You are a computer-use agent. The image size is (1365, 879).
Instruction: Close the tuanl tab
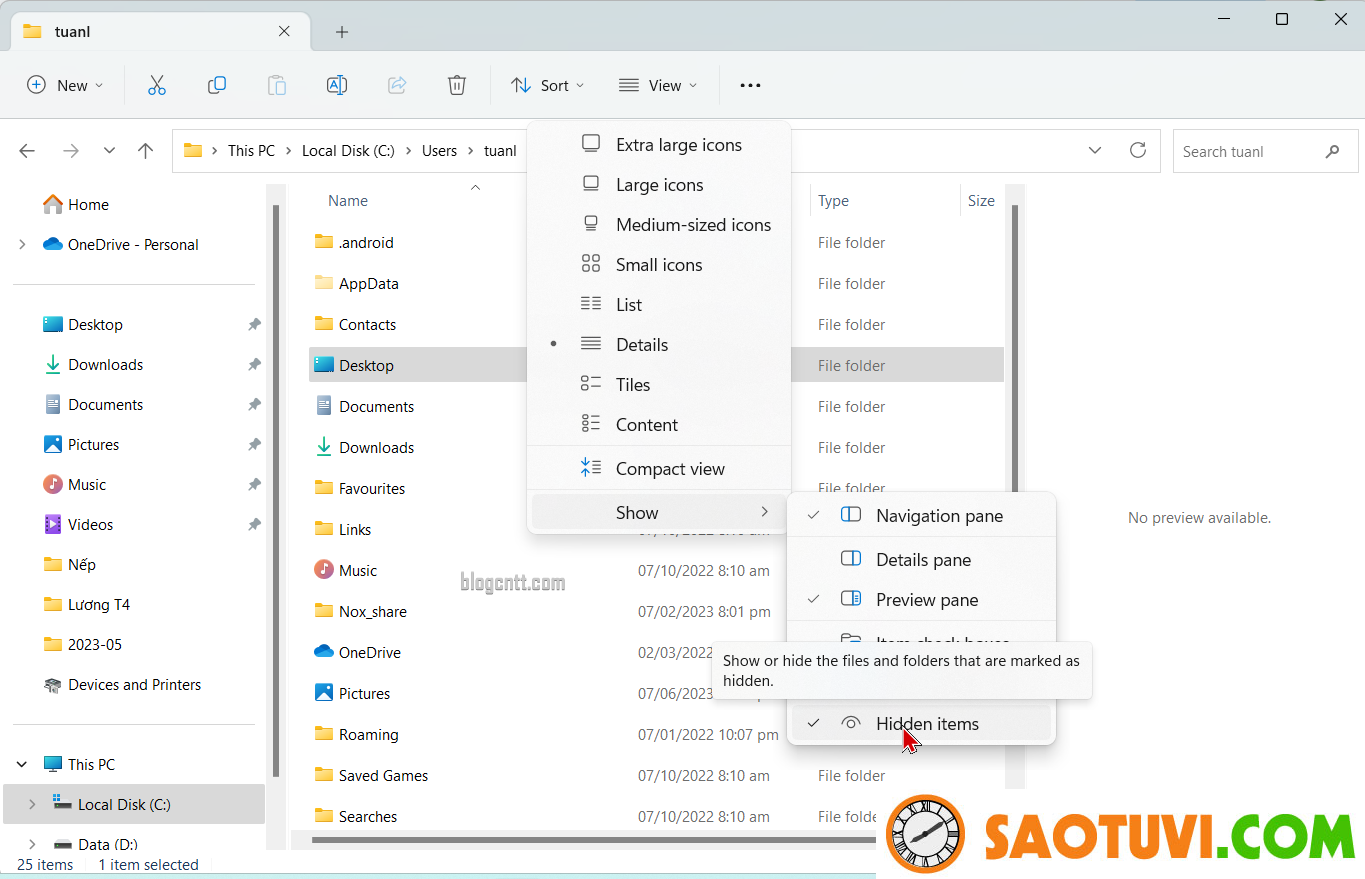[284, 31]
